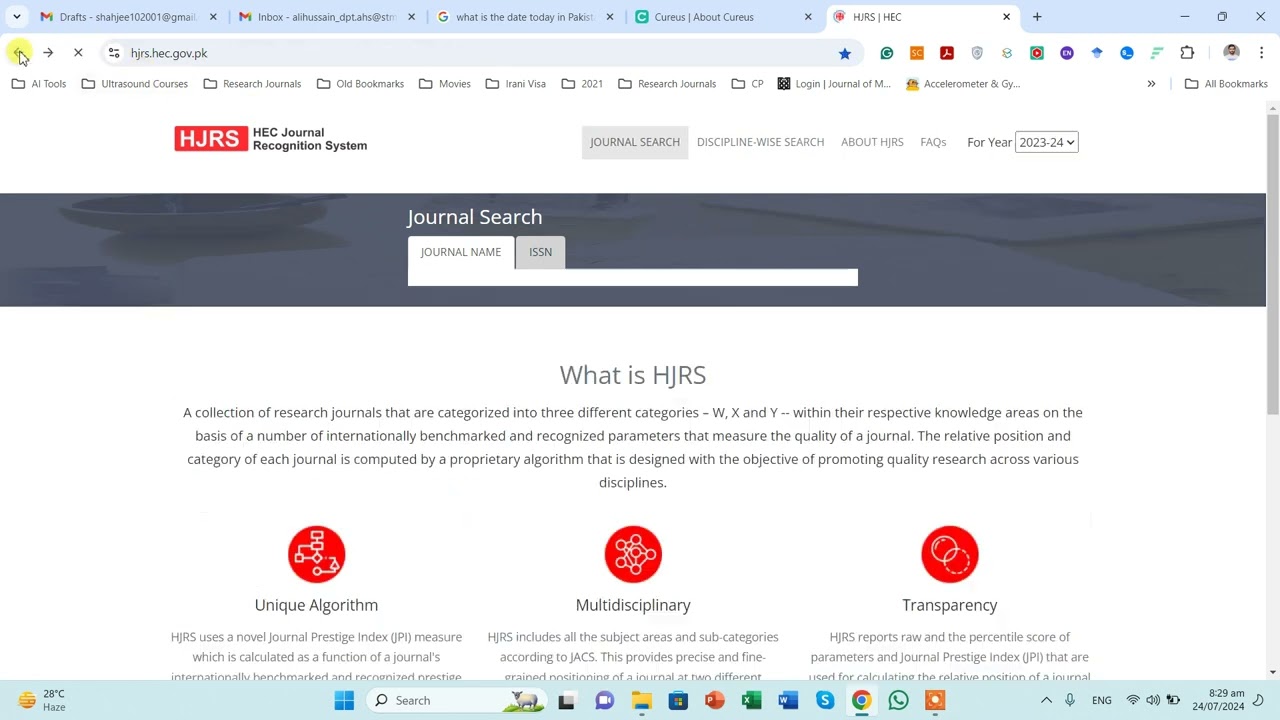Open a new browser tab
This screenshot has width=1280, height=720.
(x=1037, y=17)
